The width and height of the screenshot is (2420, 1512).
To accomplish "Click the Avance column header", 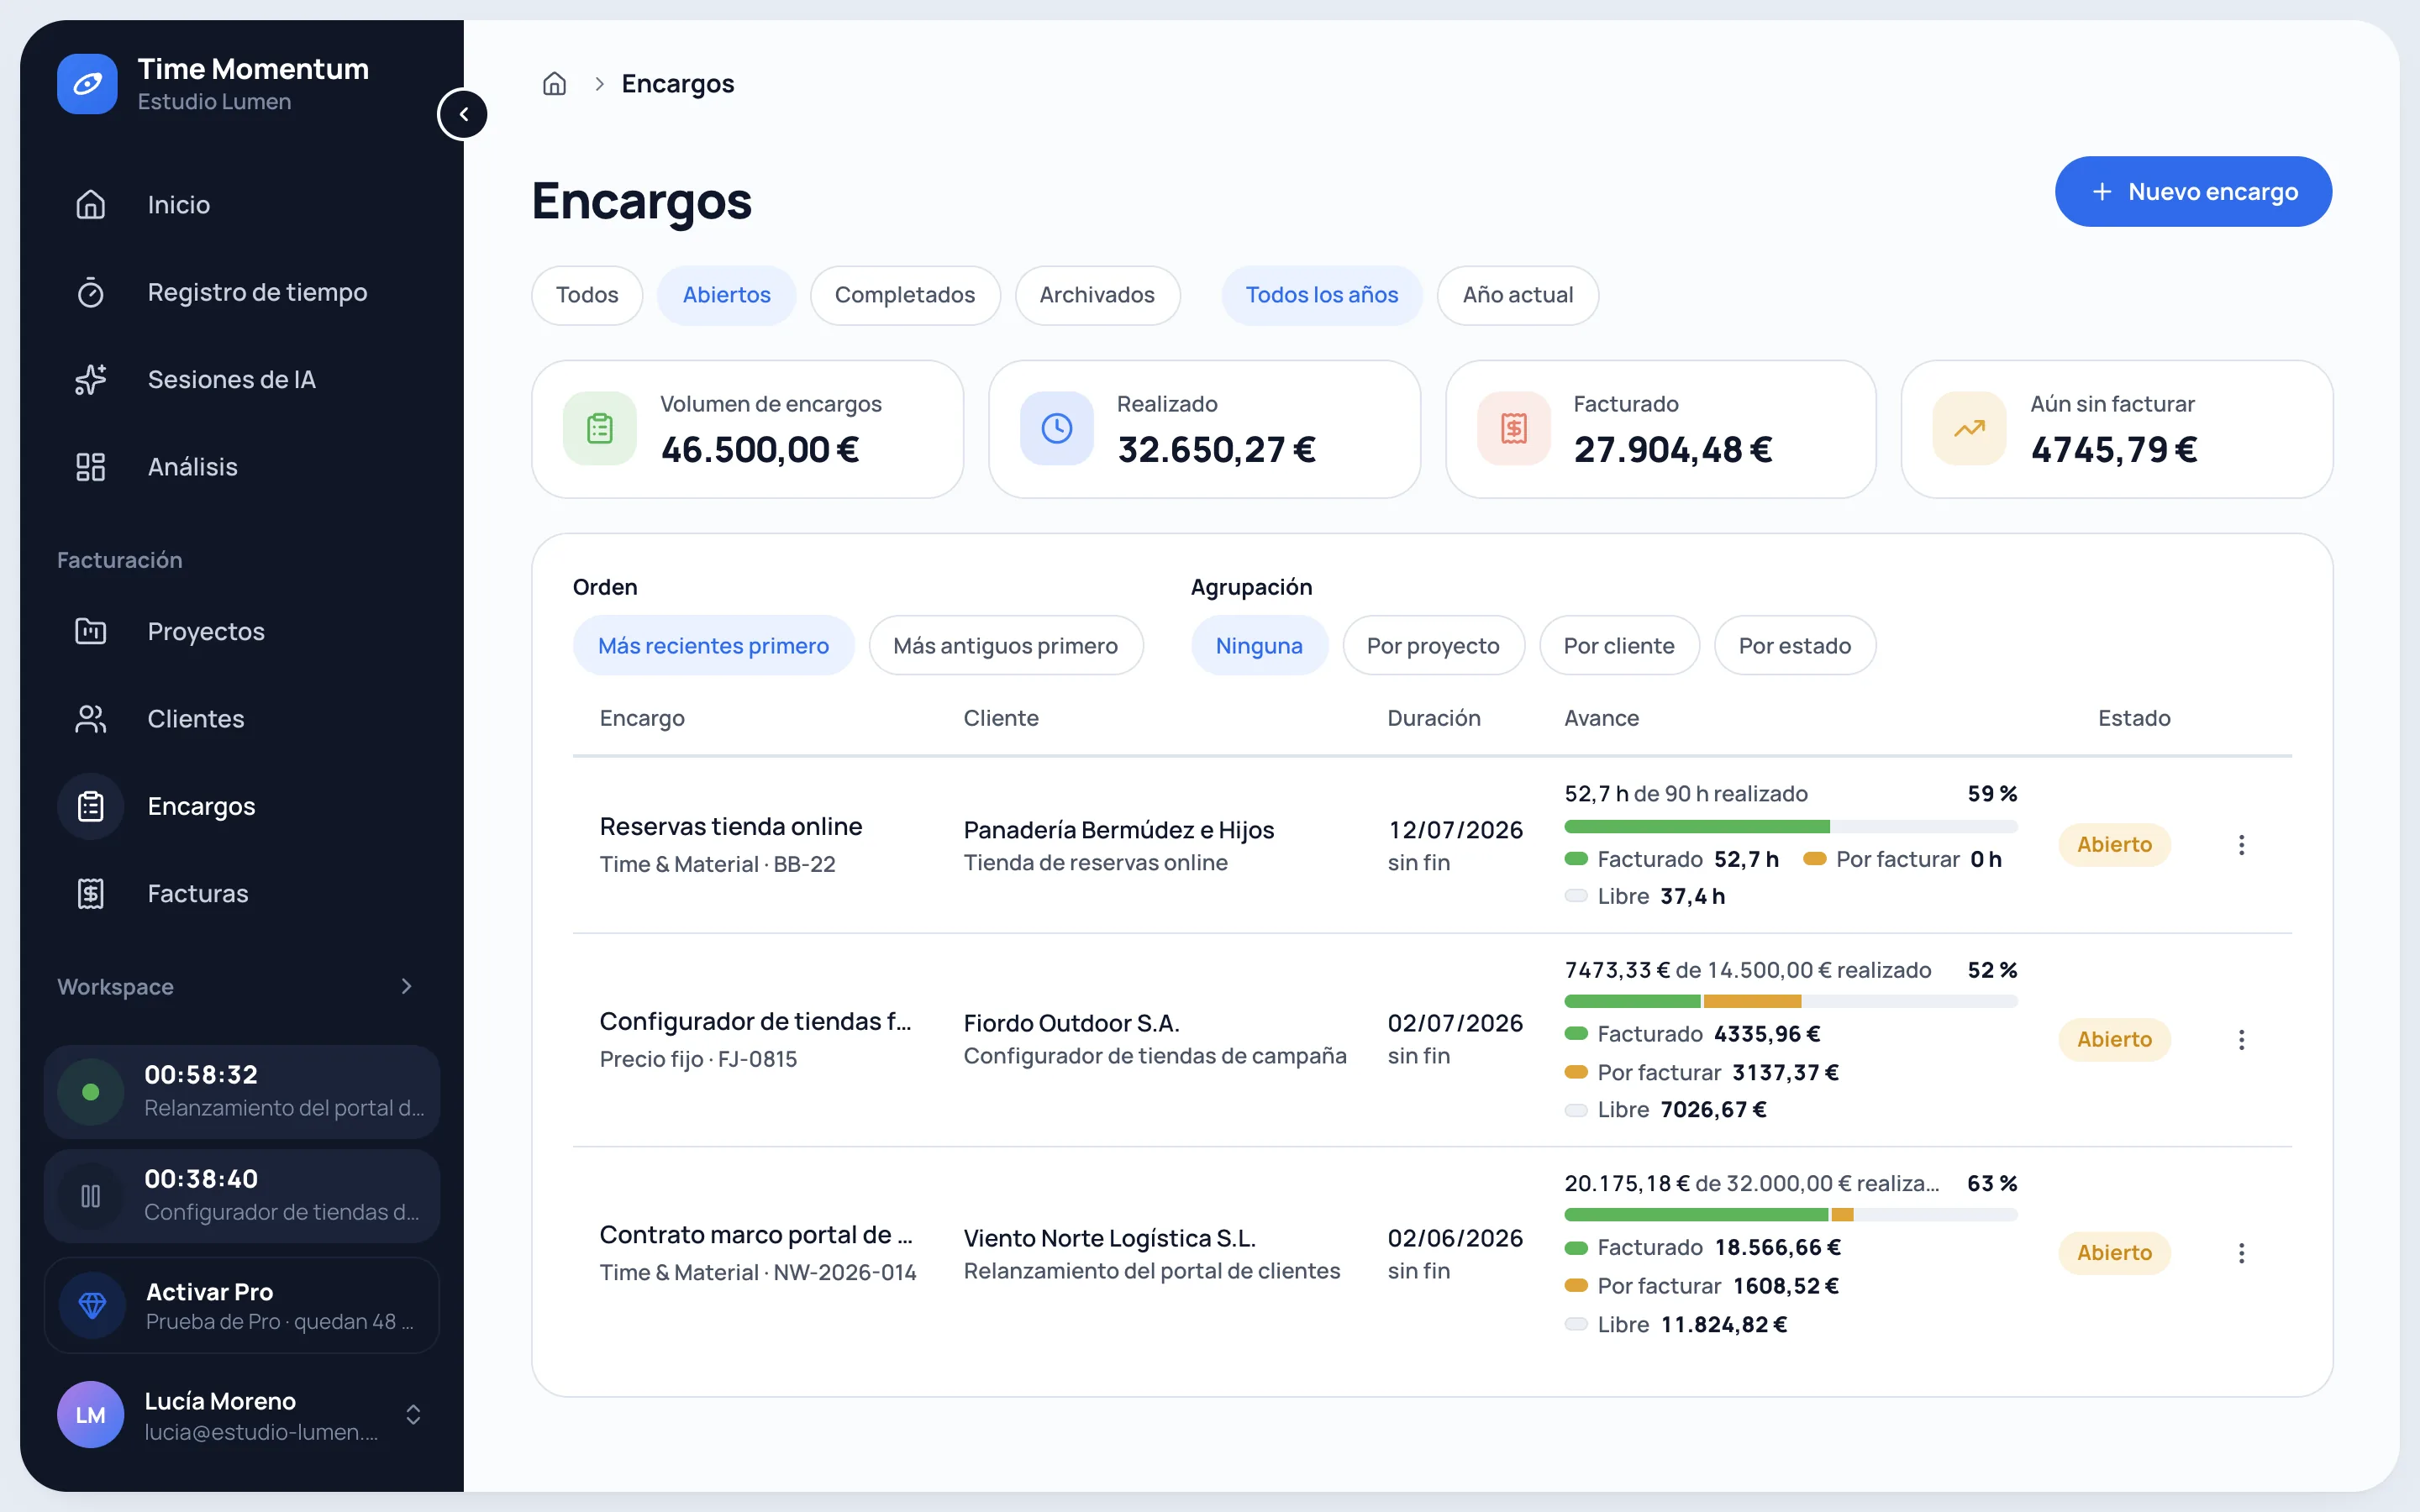I will (1602, 718).
